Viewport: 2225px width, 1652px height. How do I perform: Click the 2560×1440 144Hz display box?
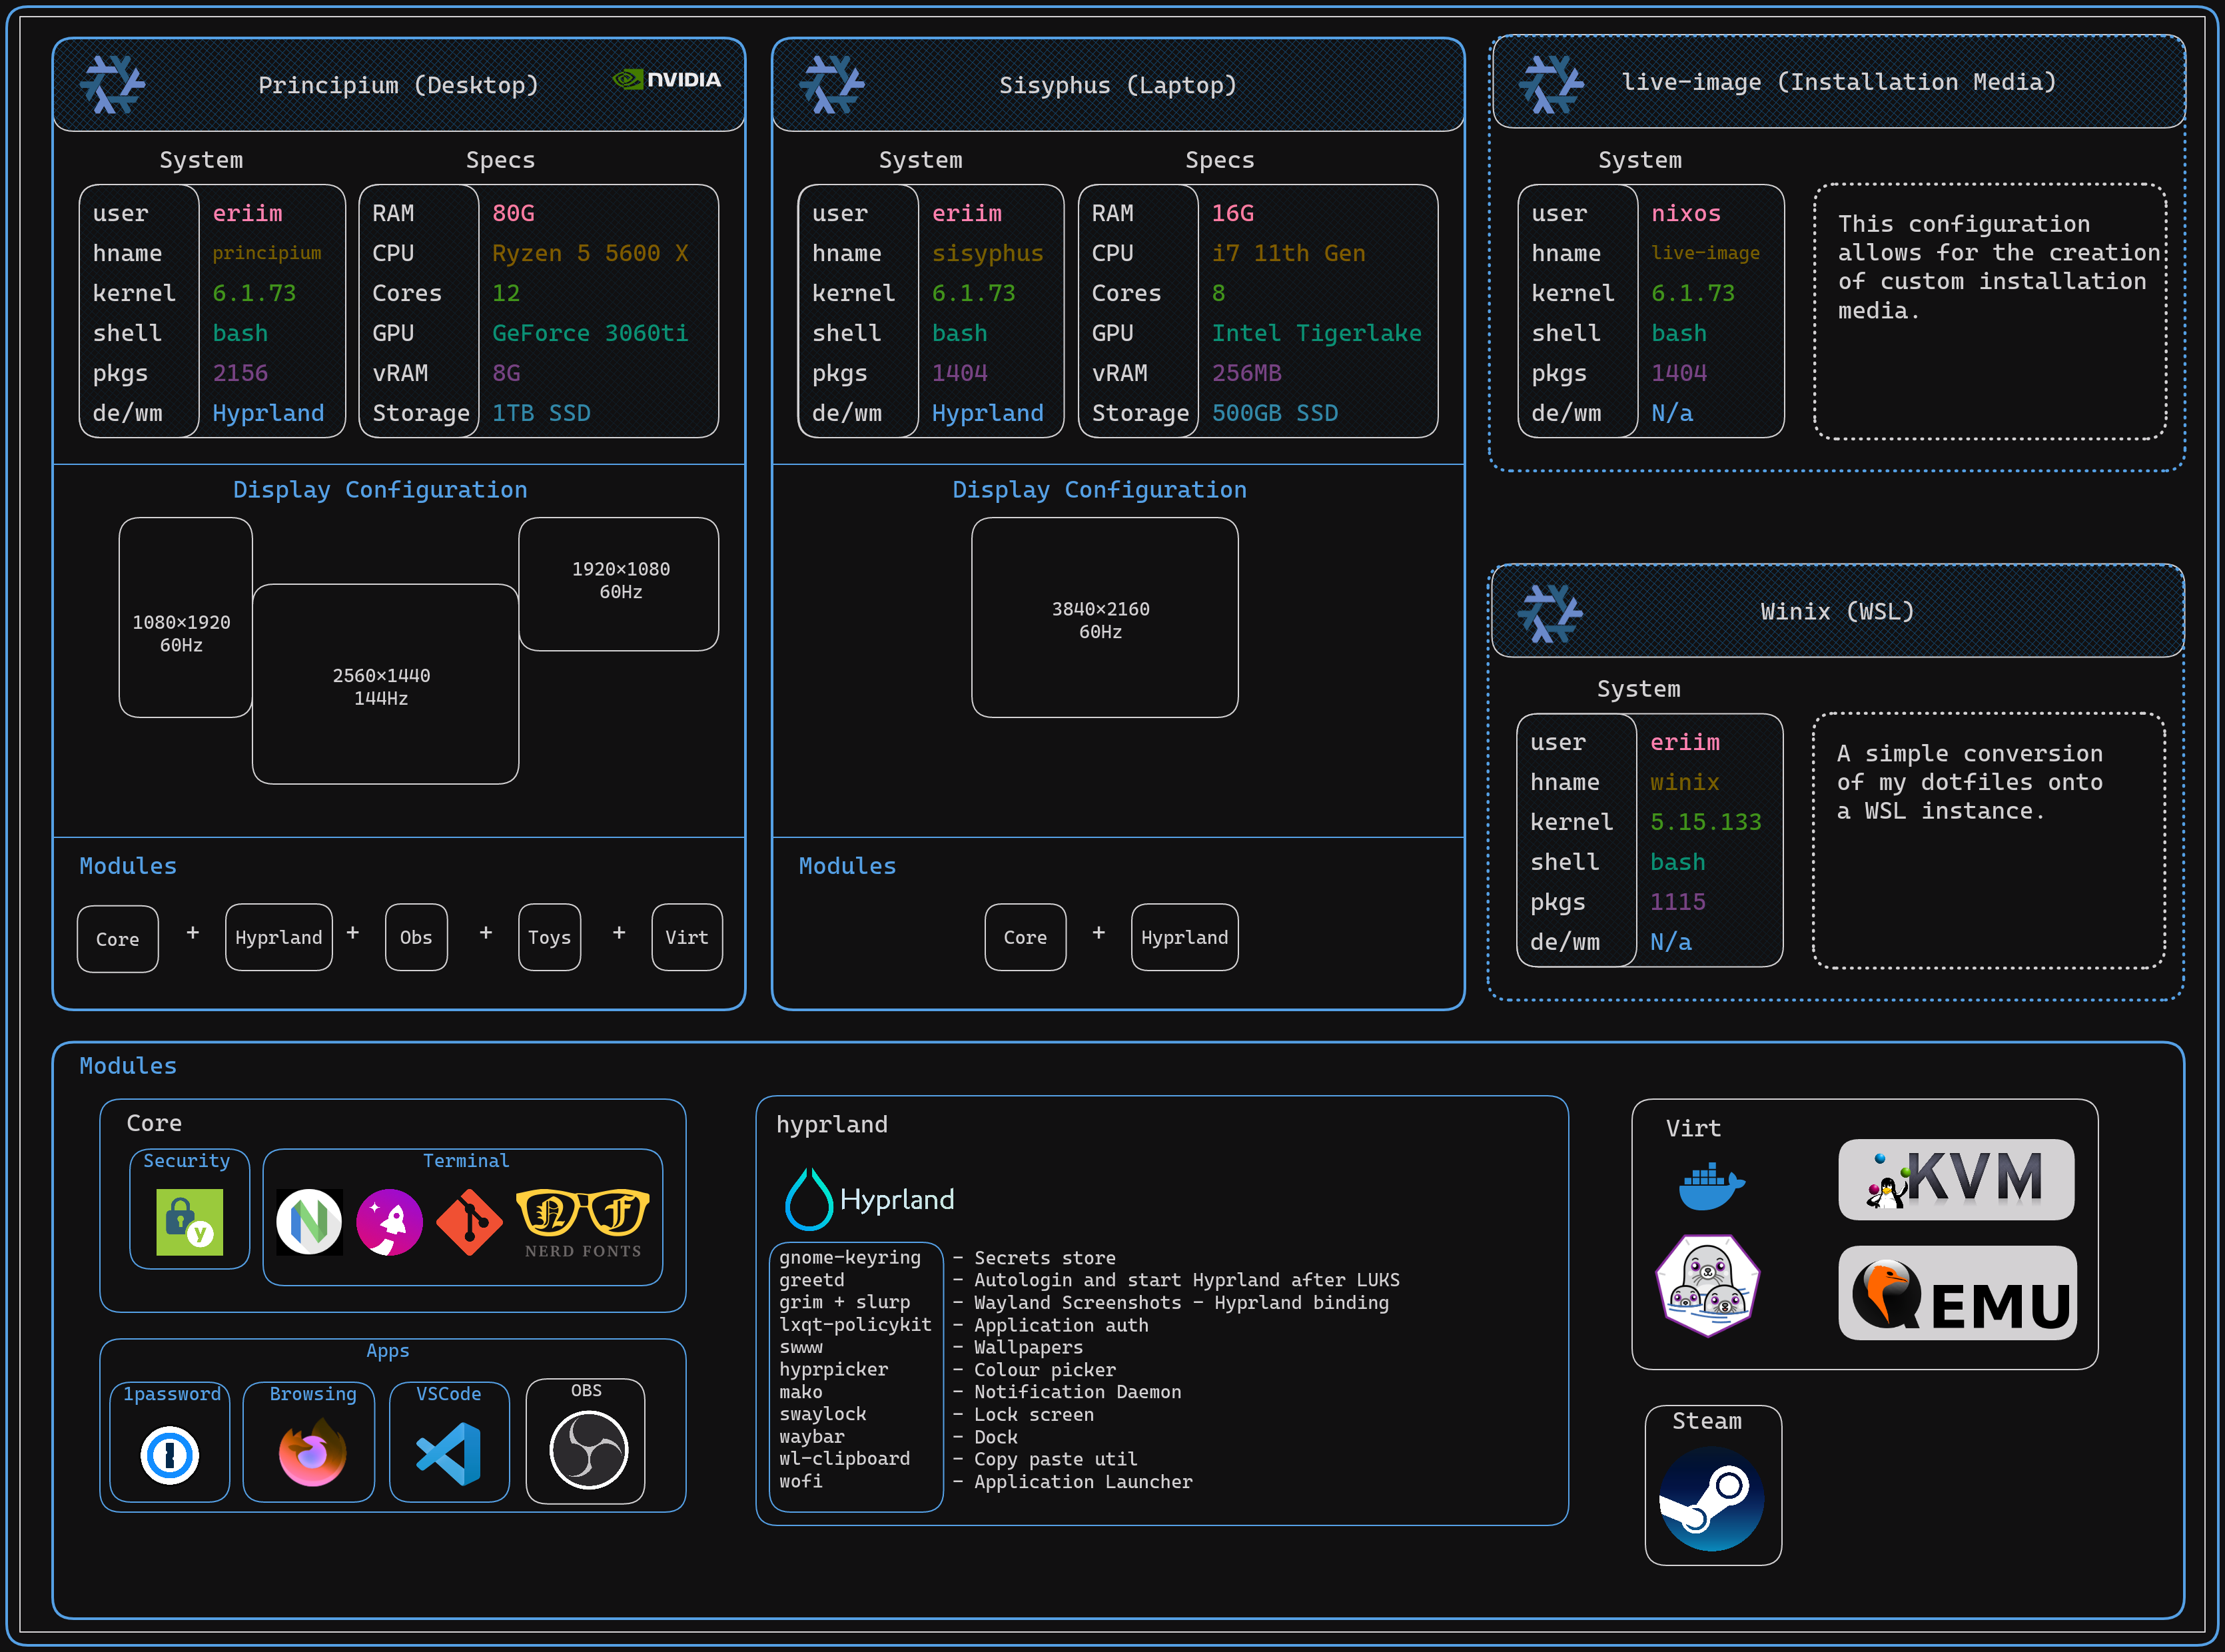pyautogui.click(x=385, y=685)
